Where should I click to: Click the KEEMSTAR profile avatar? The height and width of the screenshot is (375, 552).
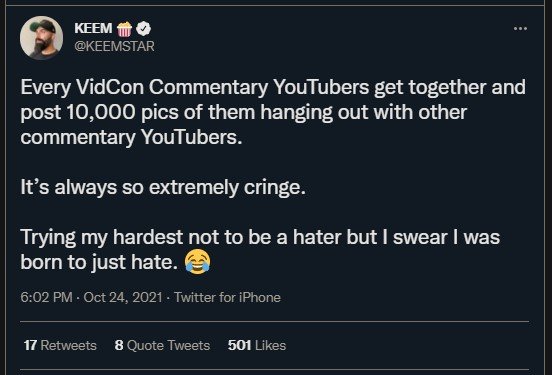(x=42, y=38)
